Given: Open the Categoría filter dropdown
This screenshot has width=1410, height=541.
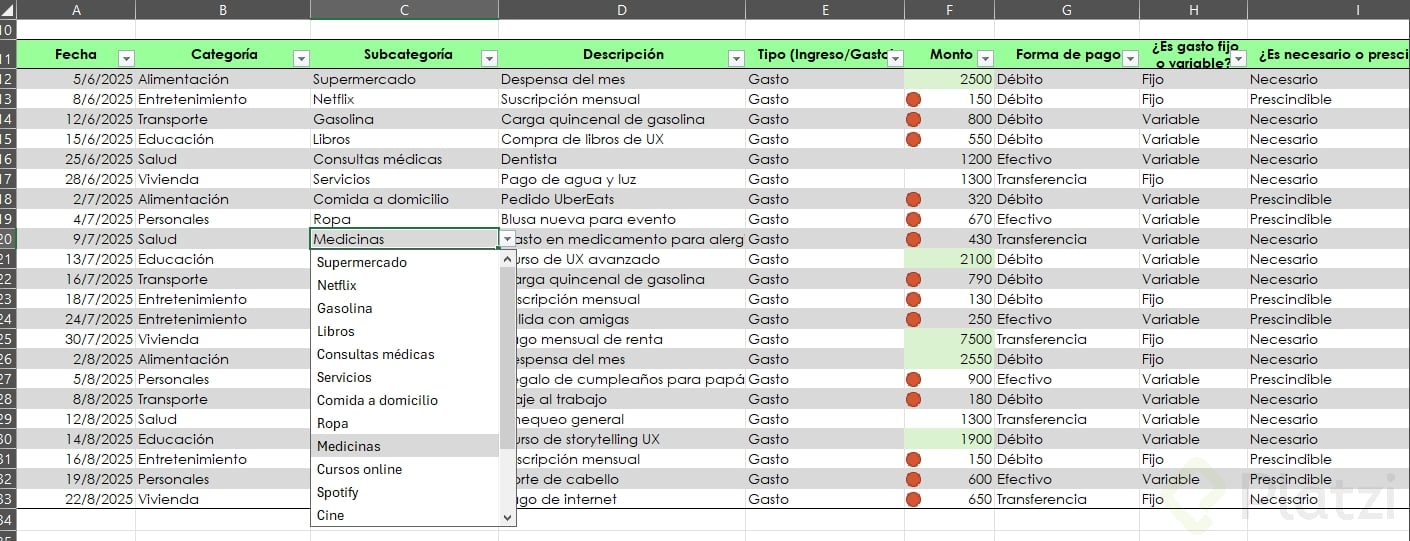Looking at the screenshot, I should pyautogui.click(x=301, y=59).
